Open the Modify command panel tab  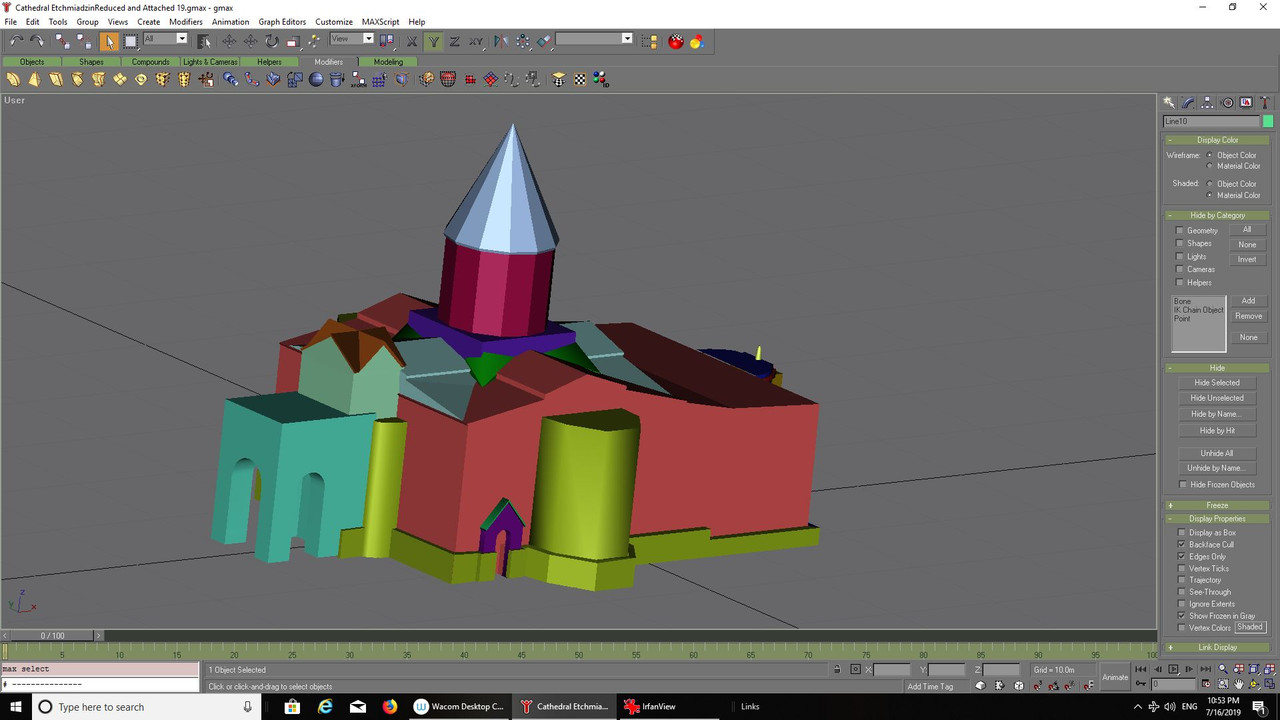pos(1188,102)
